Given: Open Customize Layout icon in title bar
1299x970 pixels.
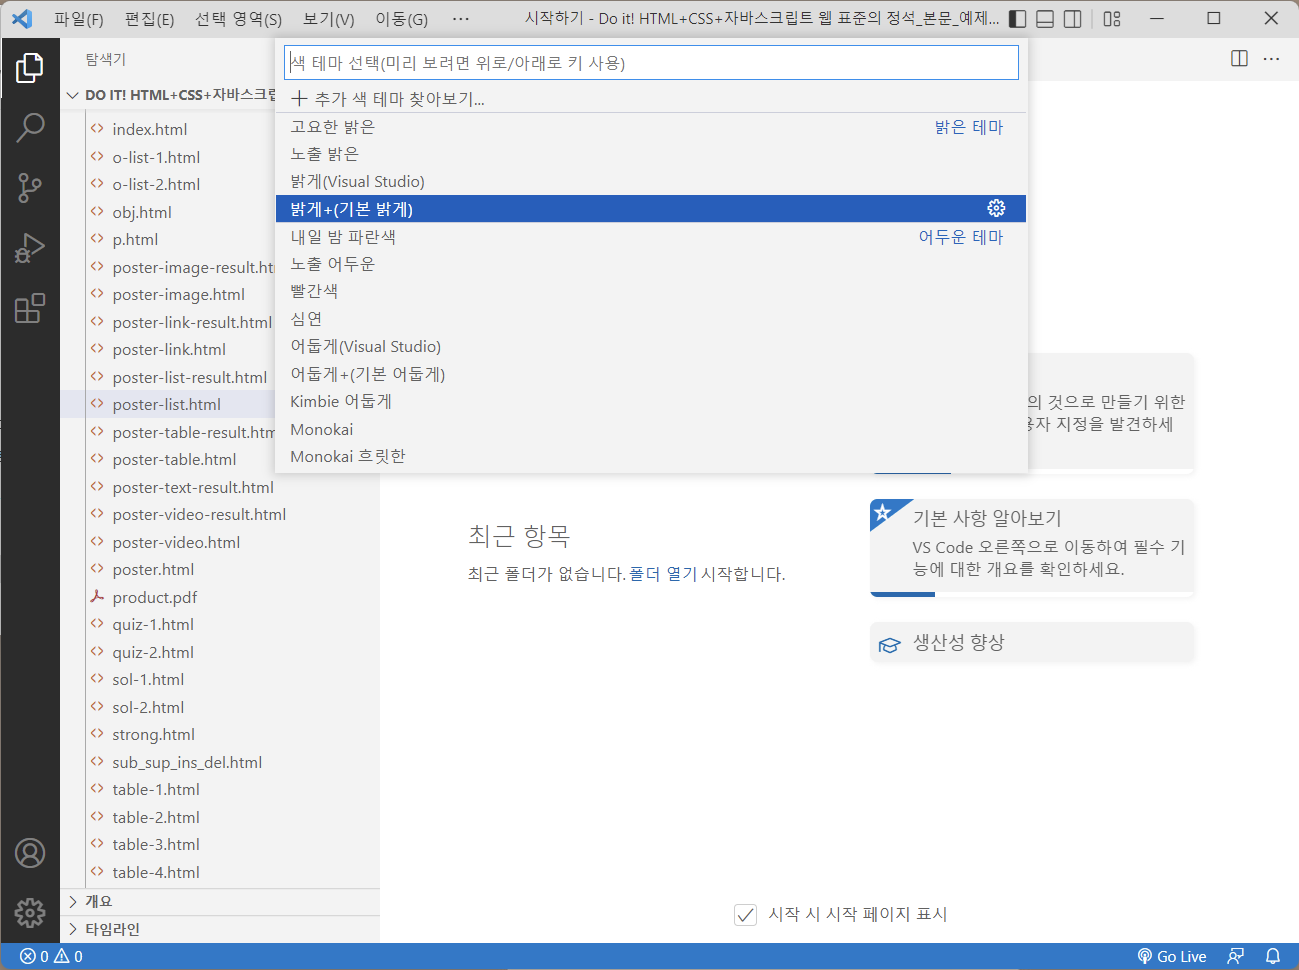Looking at the screenshot, I should (x=1112, y=18).
